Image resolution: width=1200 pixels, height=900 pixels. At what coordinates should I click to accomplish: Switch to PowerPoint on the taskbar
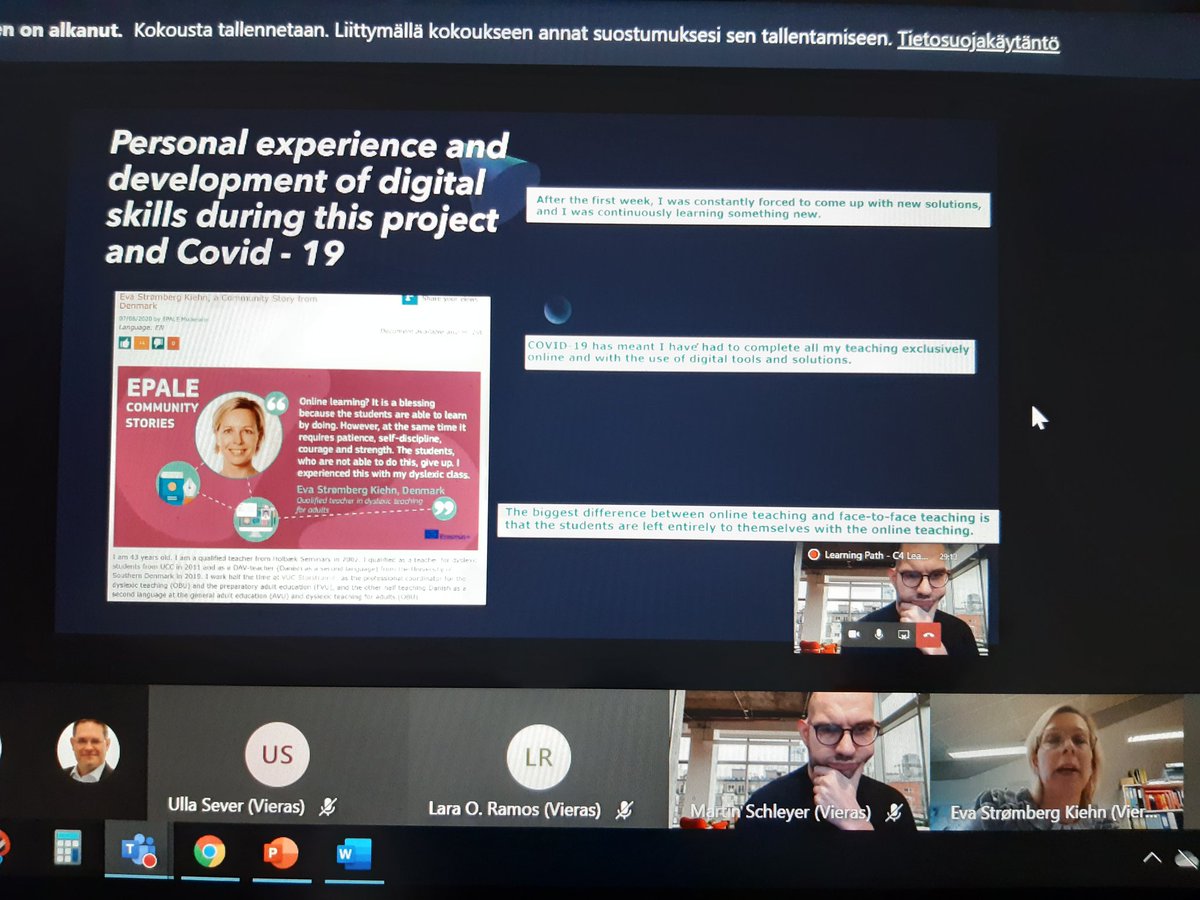[x=281, y=853]
